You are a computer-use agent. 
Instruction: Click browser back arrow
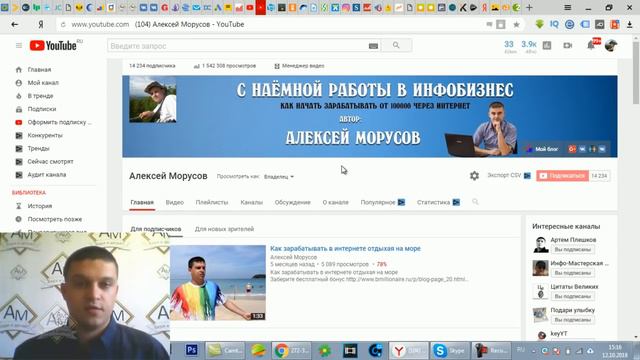pyautogui.click(x=15, y=24)
